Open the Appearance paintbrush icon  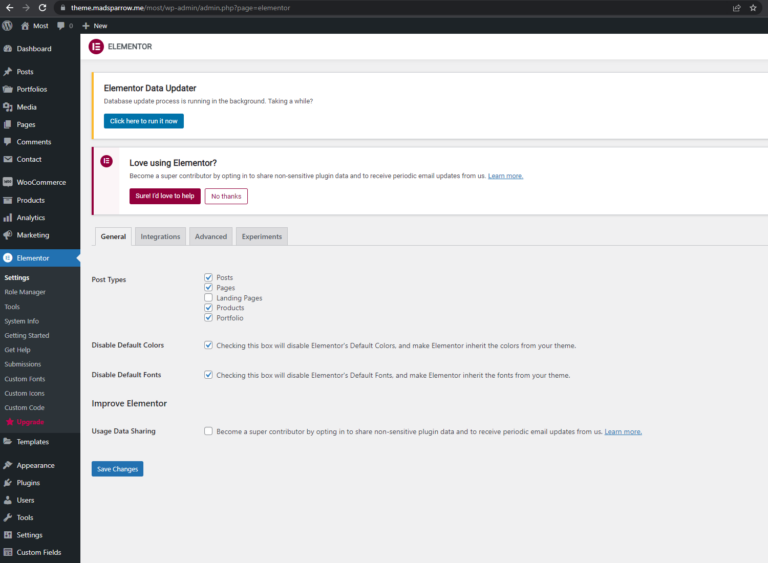click(x=8, y=465)
